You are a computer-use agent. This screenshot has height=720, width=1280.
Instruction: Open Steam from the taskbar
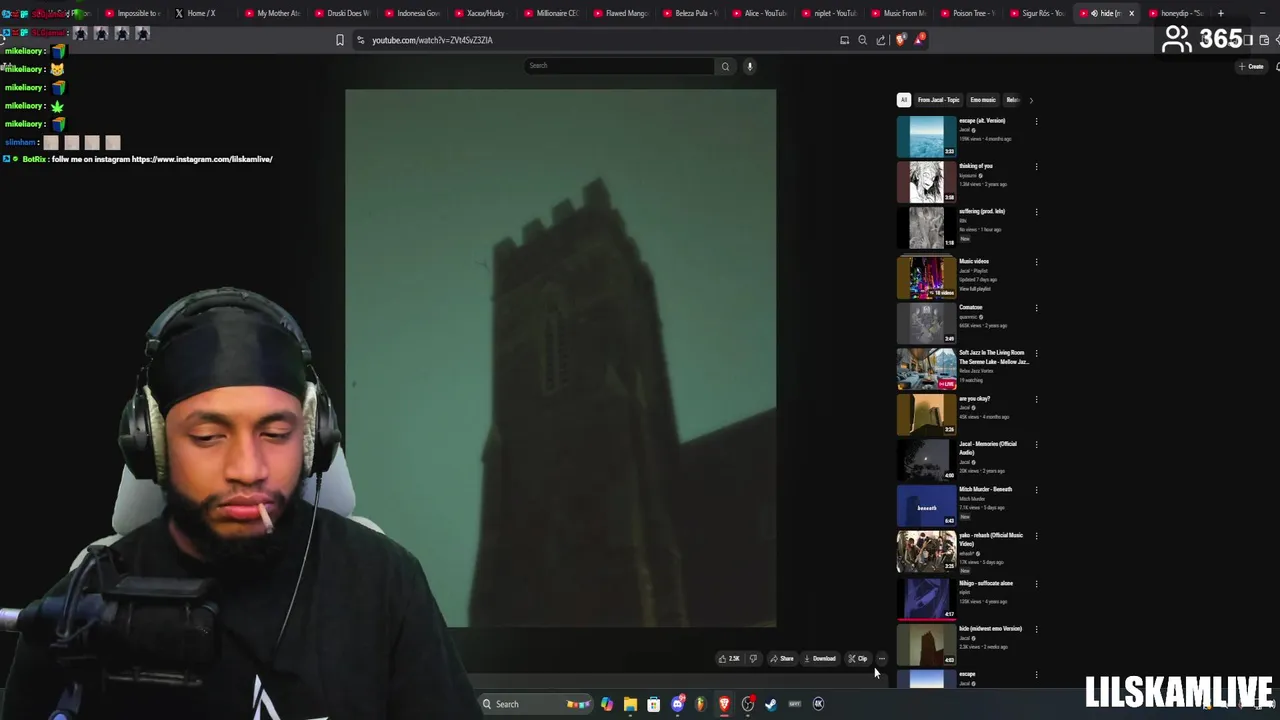point(771,704)
